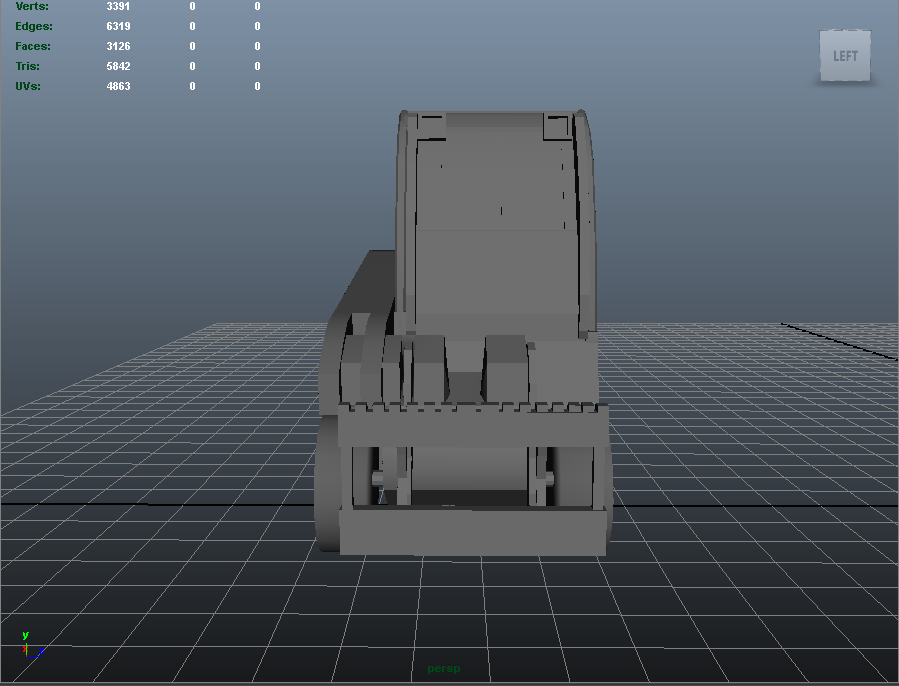This screenshot has height=686, width=899.
Task: Click the Edges count value 6319
Action: coord(118,26)
